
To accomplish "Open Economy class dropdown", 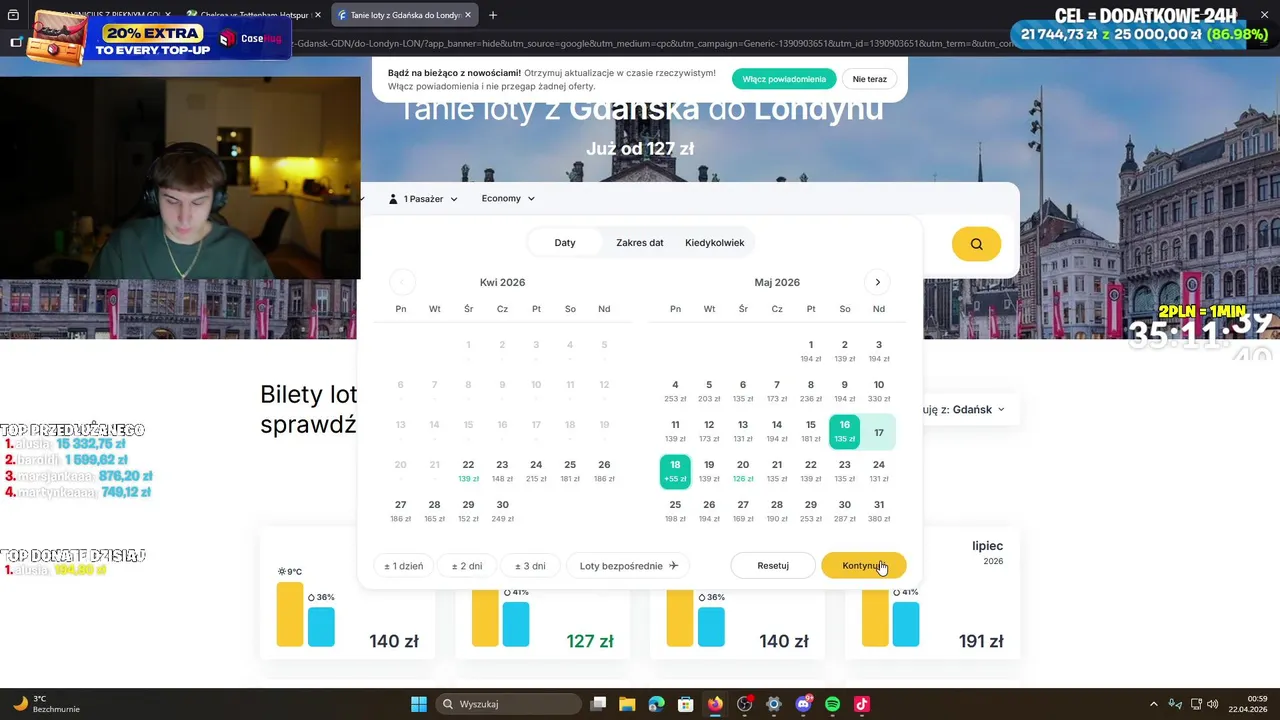I will (x=508, y=198).
